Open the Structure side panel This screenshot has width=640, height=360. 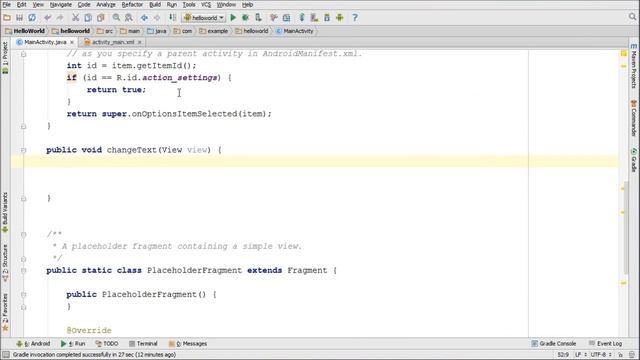pos(5,263)
